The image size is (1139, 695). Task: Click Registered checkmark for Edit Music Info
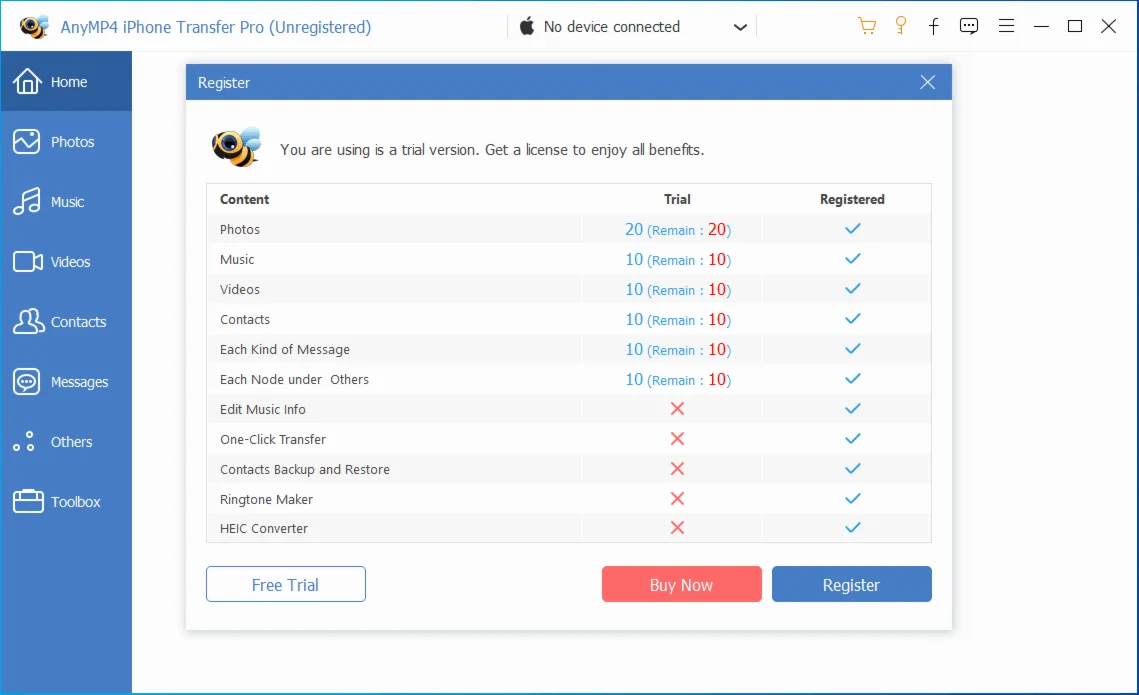853,408
